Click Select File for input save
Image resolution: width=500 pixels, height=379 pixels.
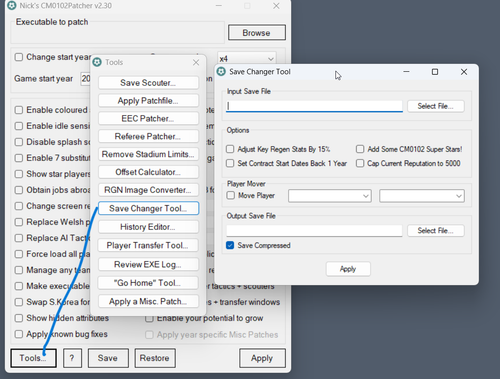[x=436, y=106]
